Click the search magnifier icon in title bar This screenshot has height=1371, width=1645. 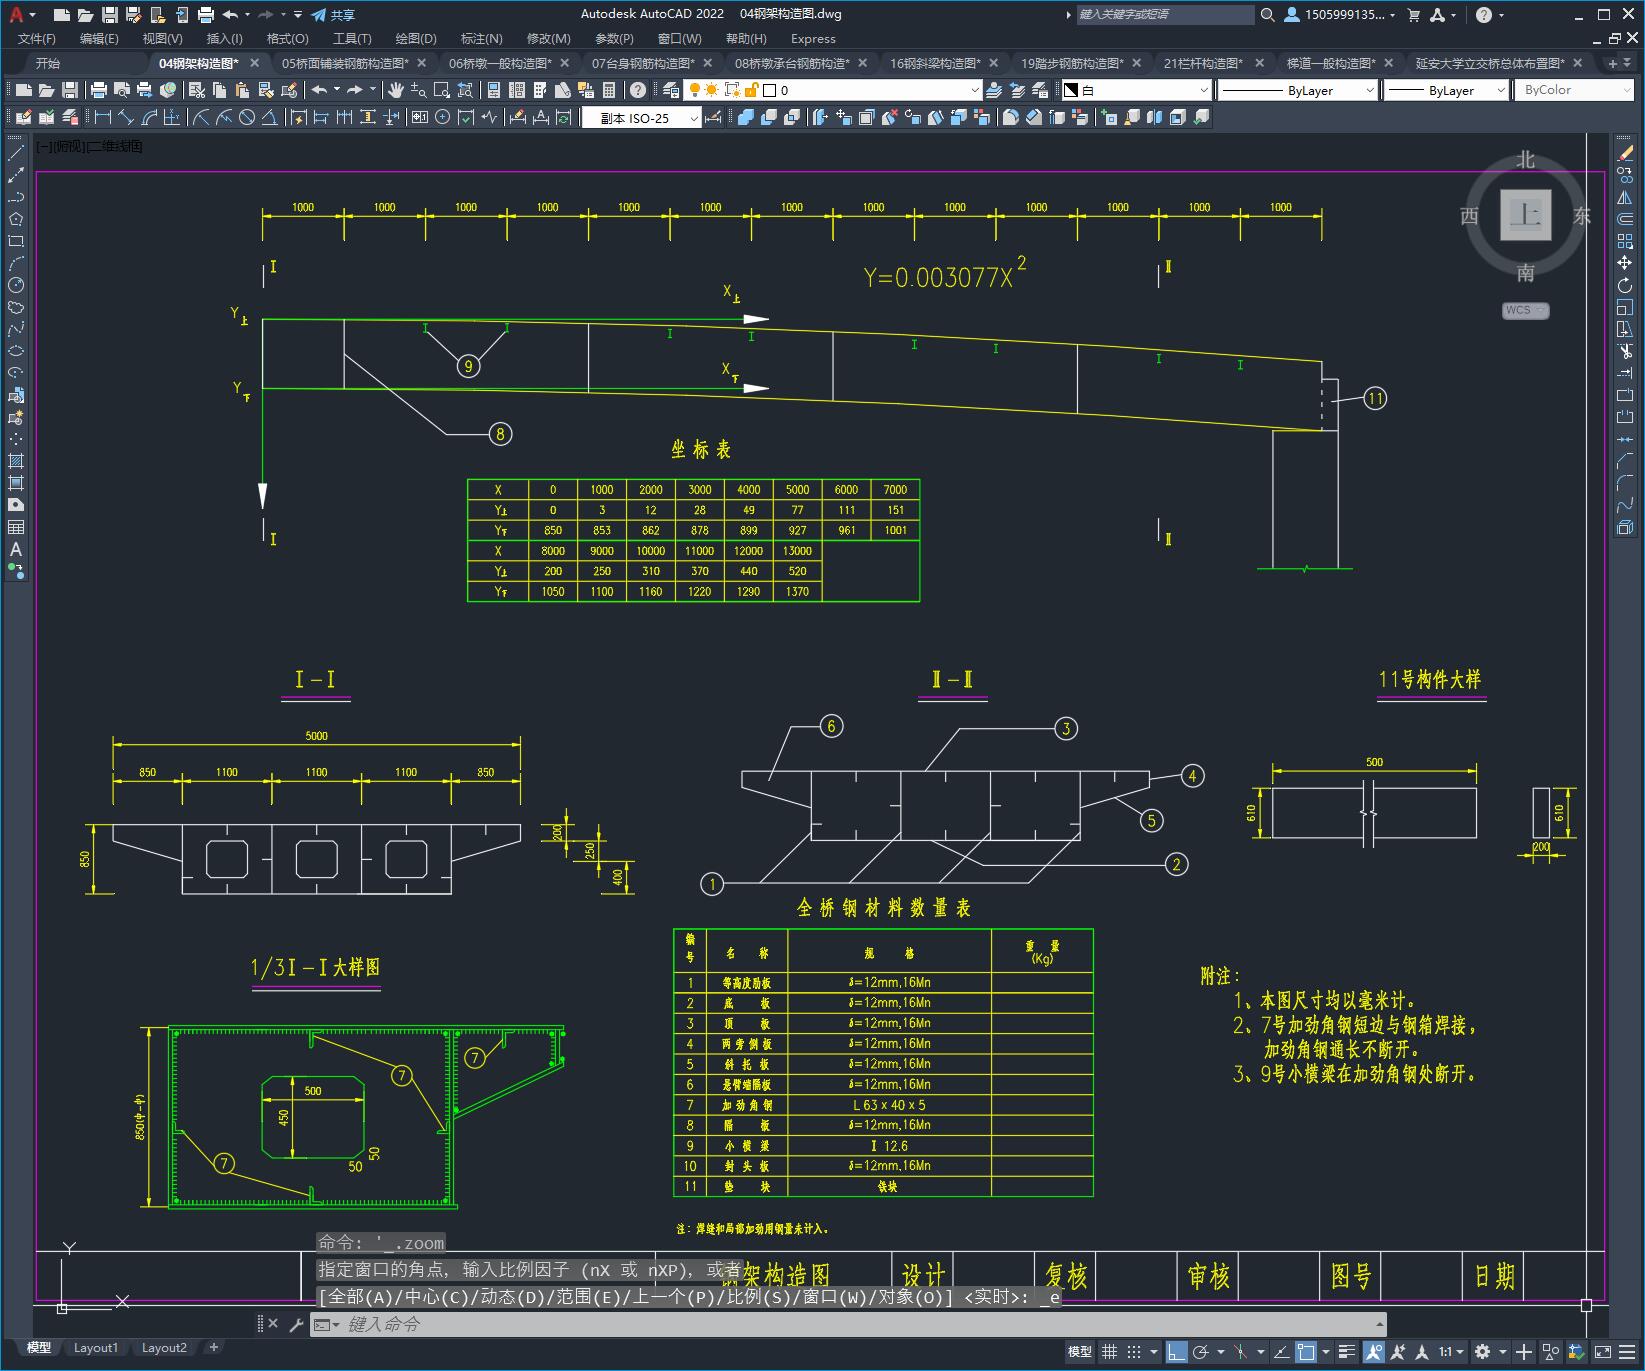pyautogui.click(x=1268, y=14)
